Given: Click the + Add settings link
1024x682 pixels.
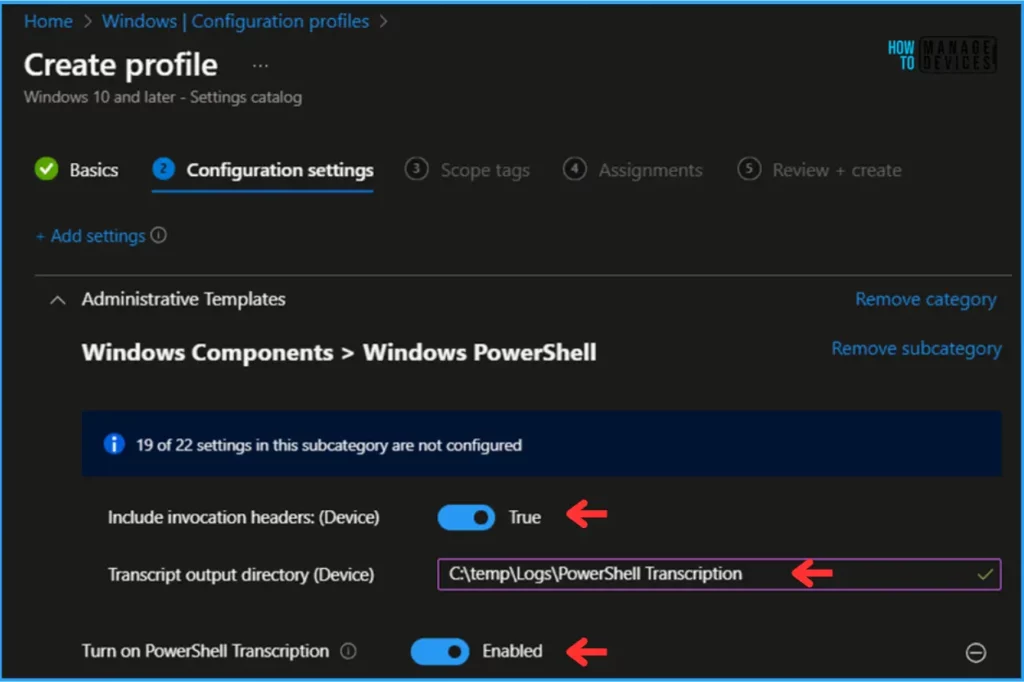Looking at the screenshot, I should coord(91,236).
